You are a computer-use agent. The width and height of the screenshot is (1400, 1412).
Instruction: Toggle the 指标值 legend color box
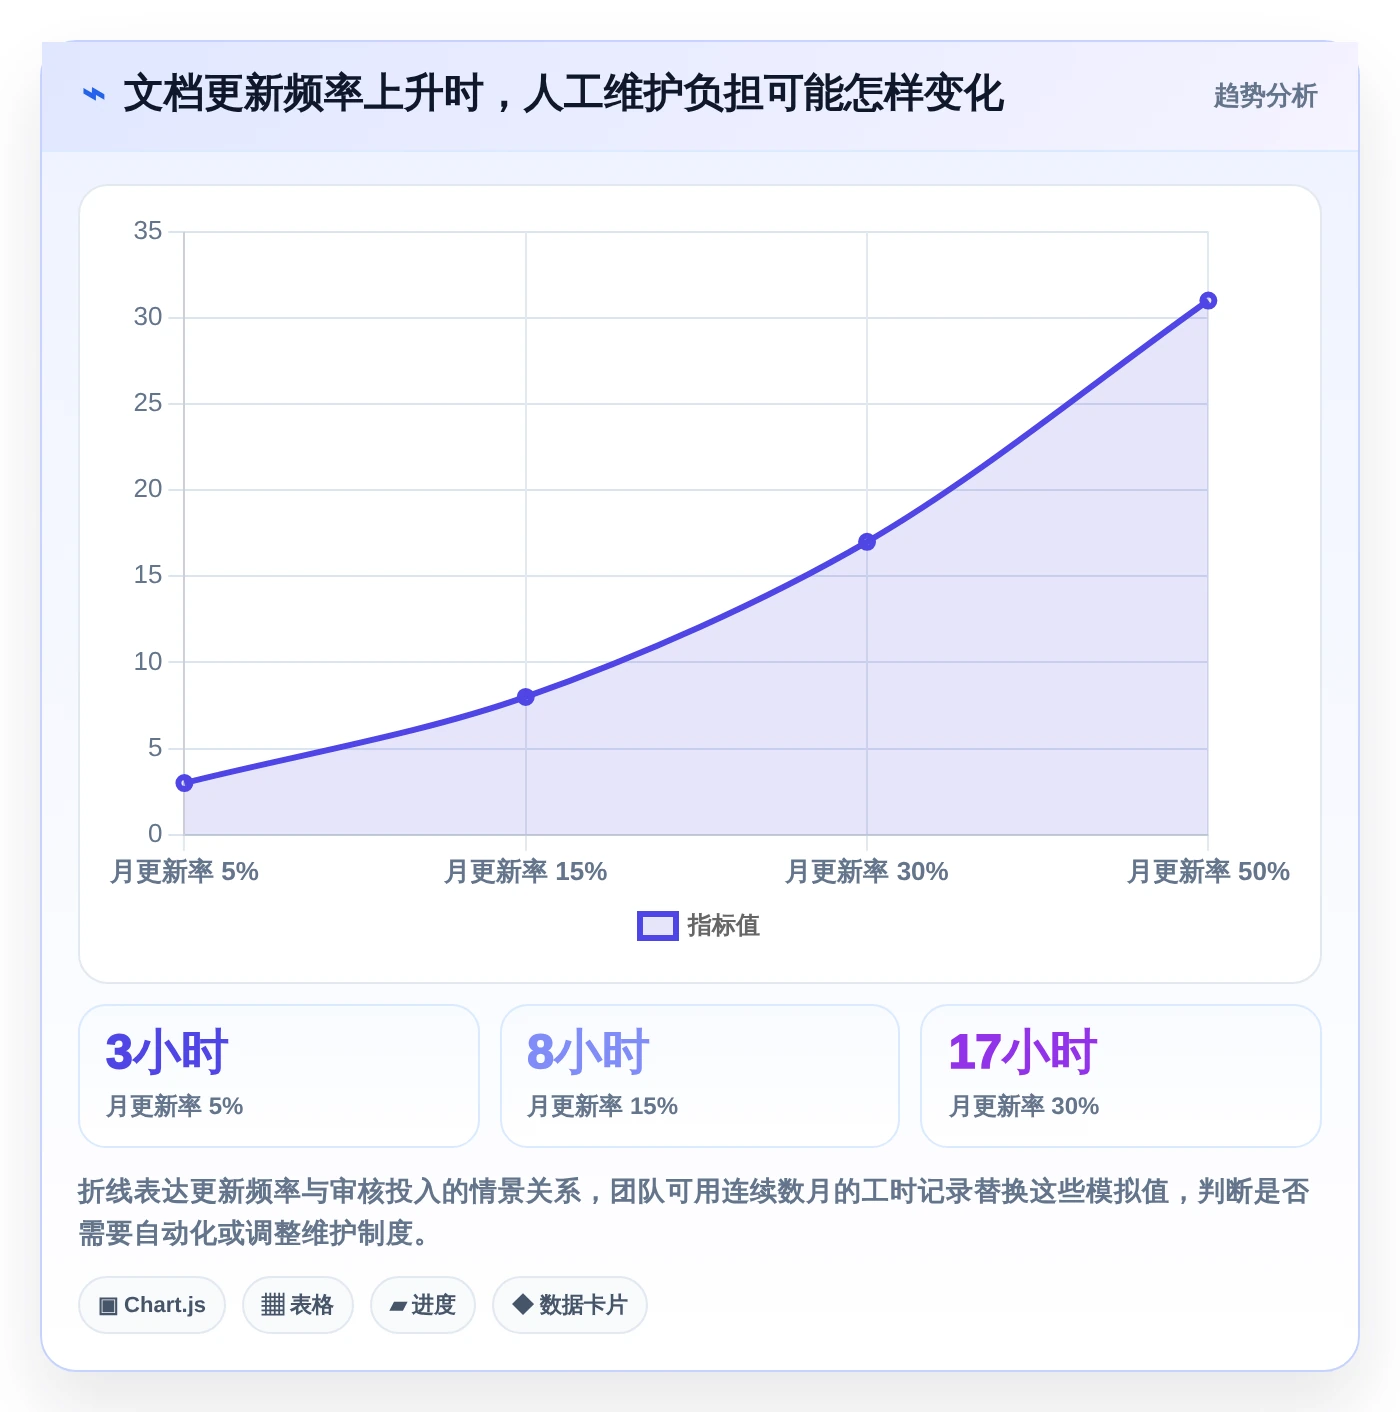(x=658, y=926)
